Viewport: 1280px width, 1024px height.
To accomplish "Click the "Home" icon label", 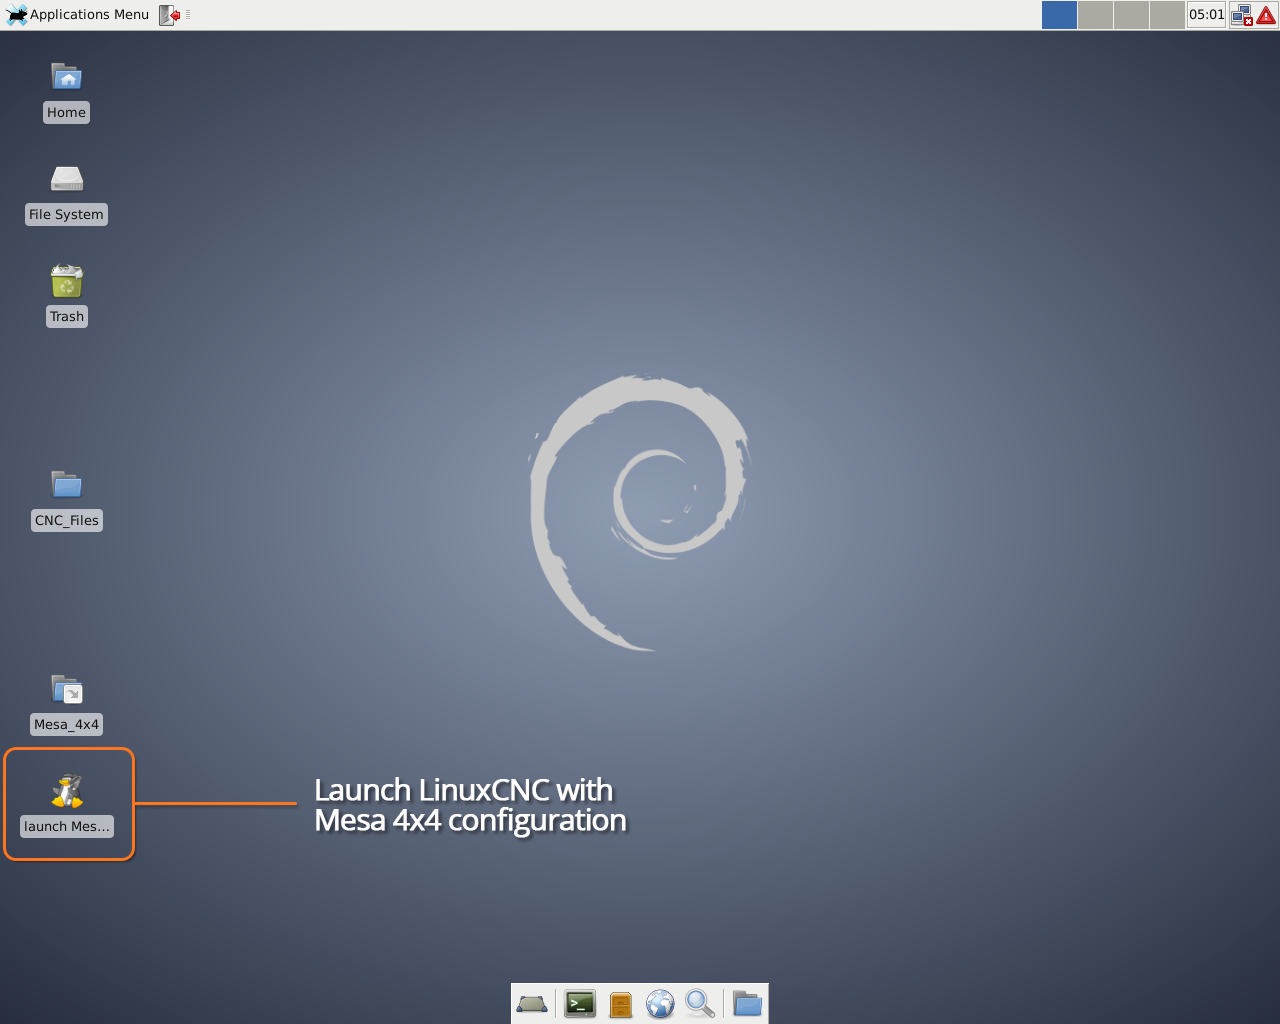I will tap(67, 113).
